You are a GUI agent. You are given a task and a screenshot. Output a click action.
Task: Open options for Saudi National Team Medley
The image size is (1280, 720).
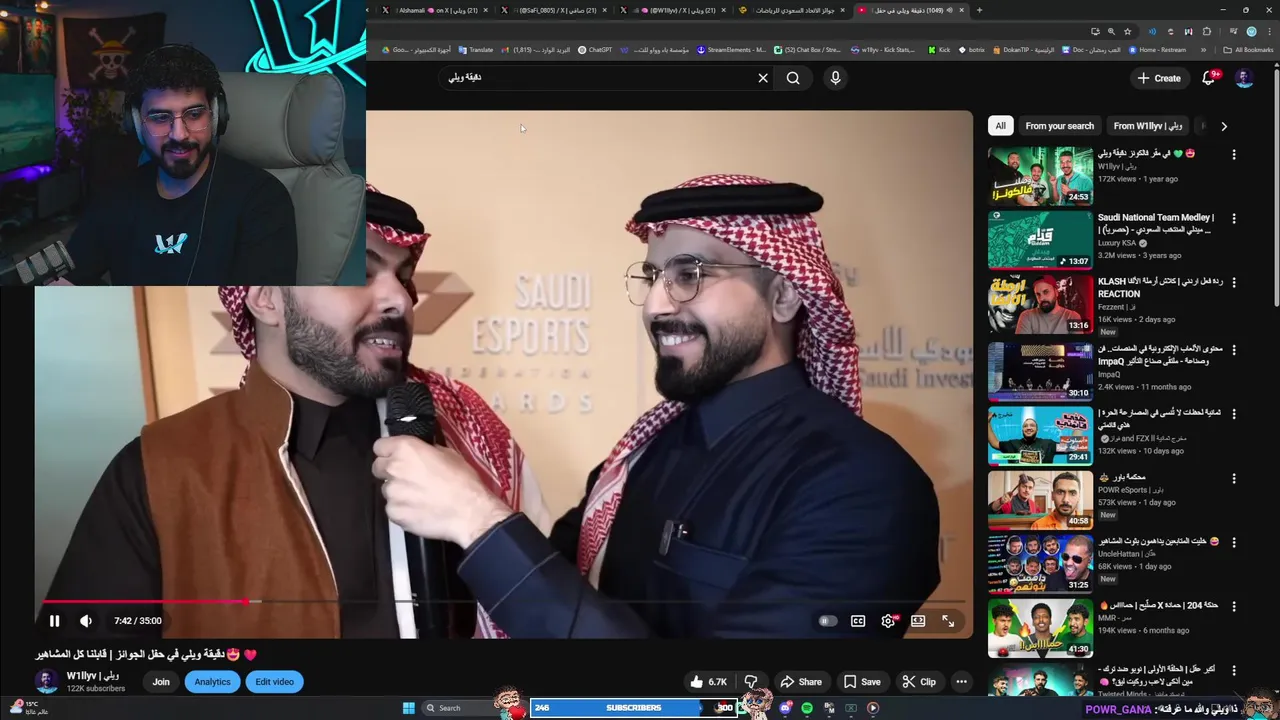tap(1234, 219)
